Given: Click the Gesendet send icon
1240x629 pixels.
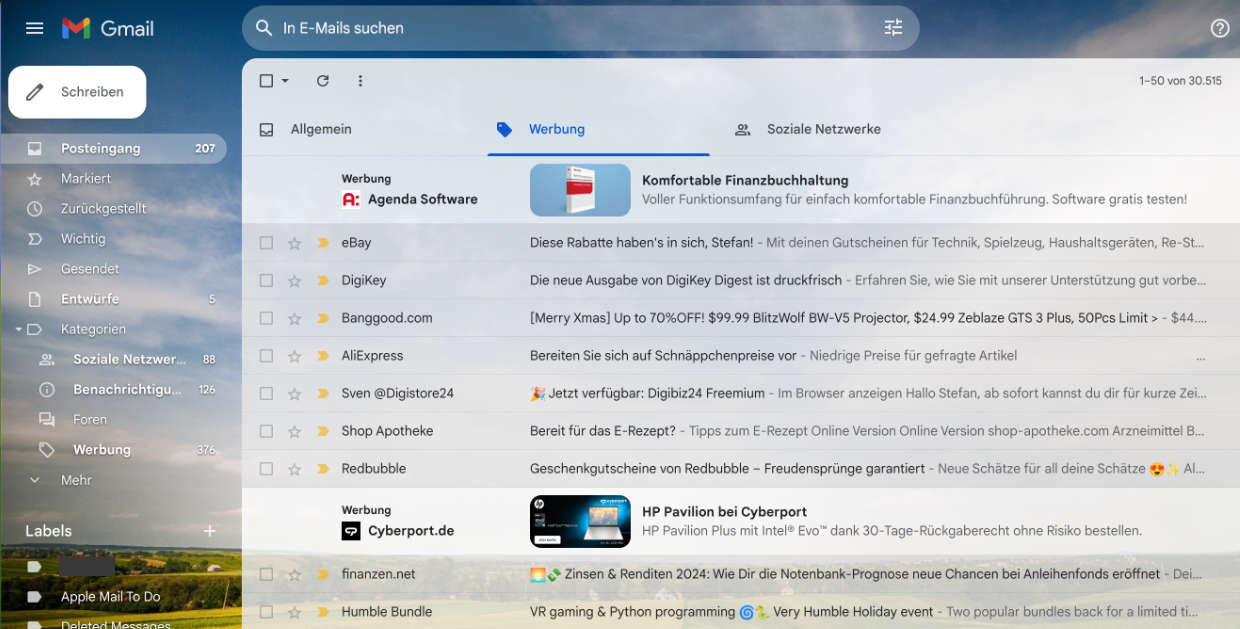Looking at the screenshot, I should [x=35, y=269].
